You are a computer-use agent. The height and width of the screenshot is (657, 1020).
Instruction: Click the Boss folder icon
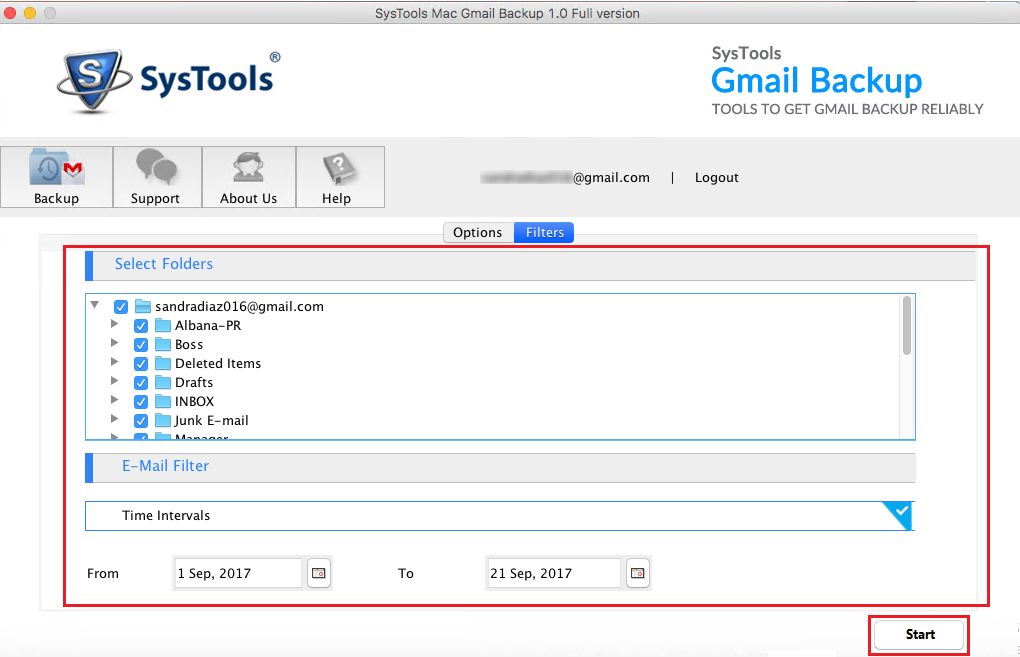(x=163, y=344)
